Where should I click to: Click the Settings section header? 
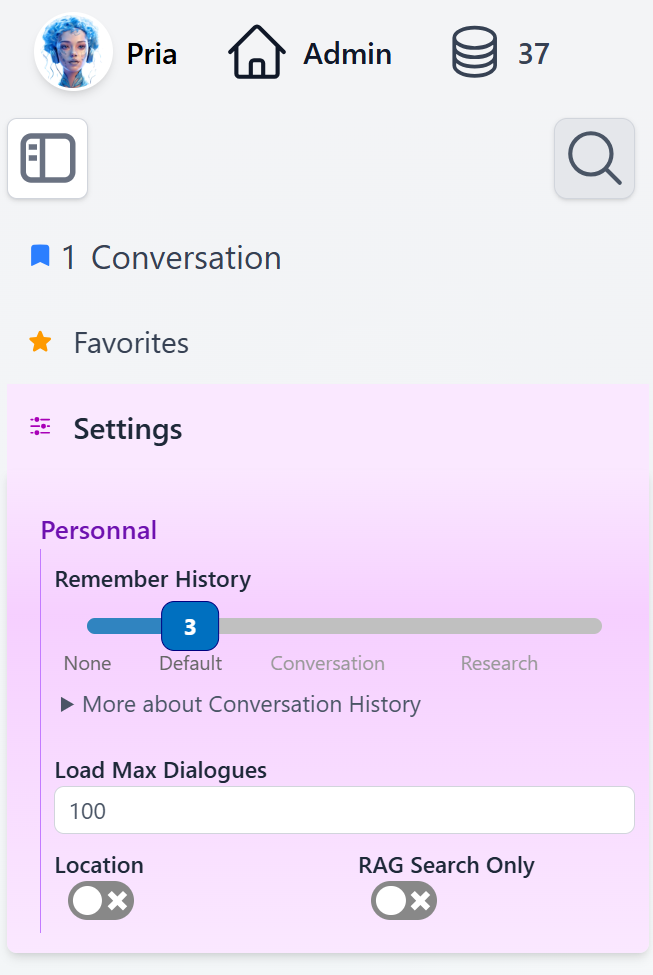(x=127, y=429)
